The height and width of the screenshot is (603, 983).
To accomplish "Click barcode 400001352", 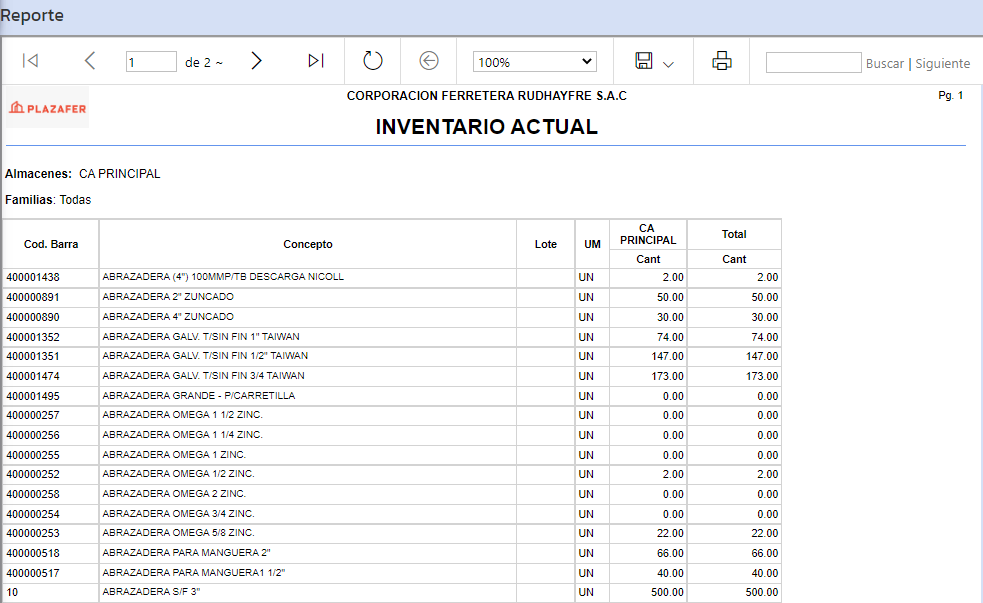I will 33,337.
